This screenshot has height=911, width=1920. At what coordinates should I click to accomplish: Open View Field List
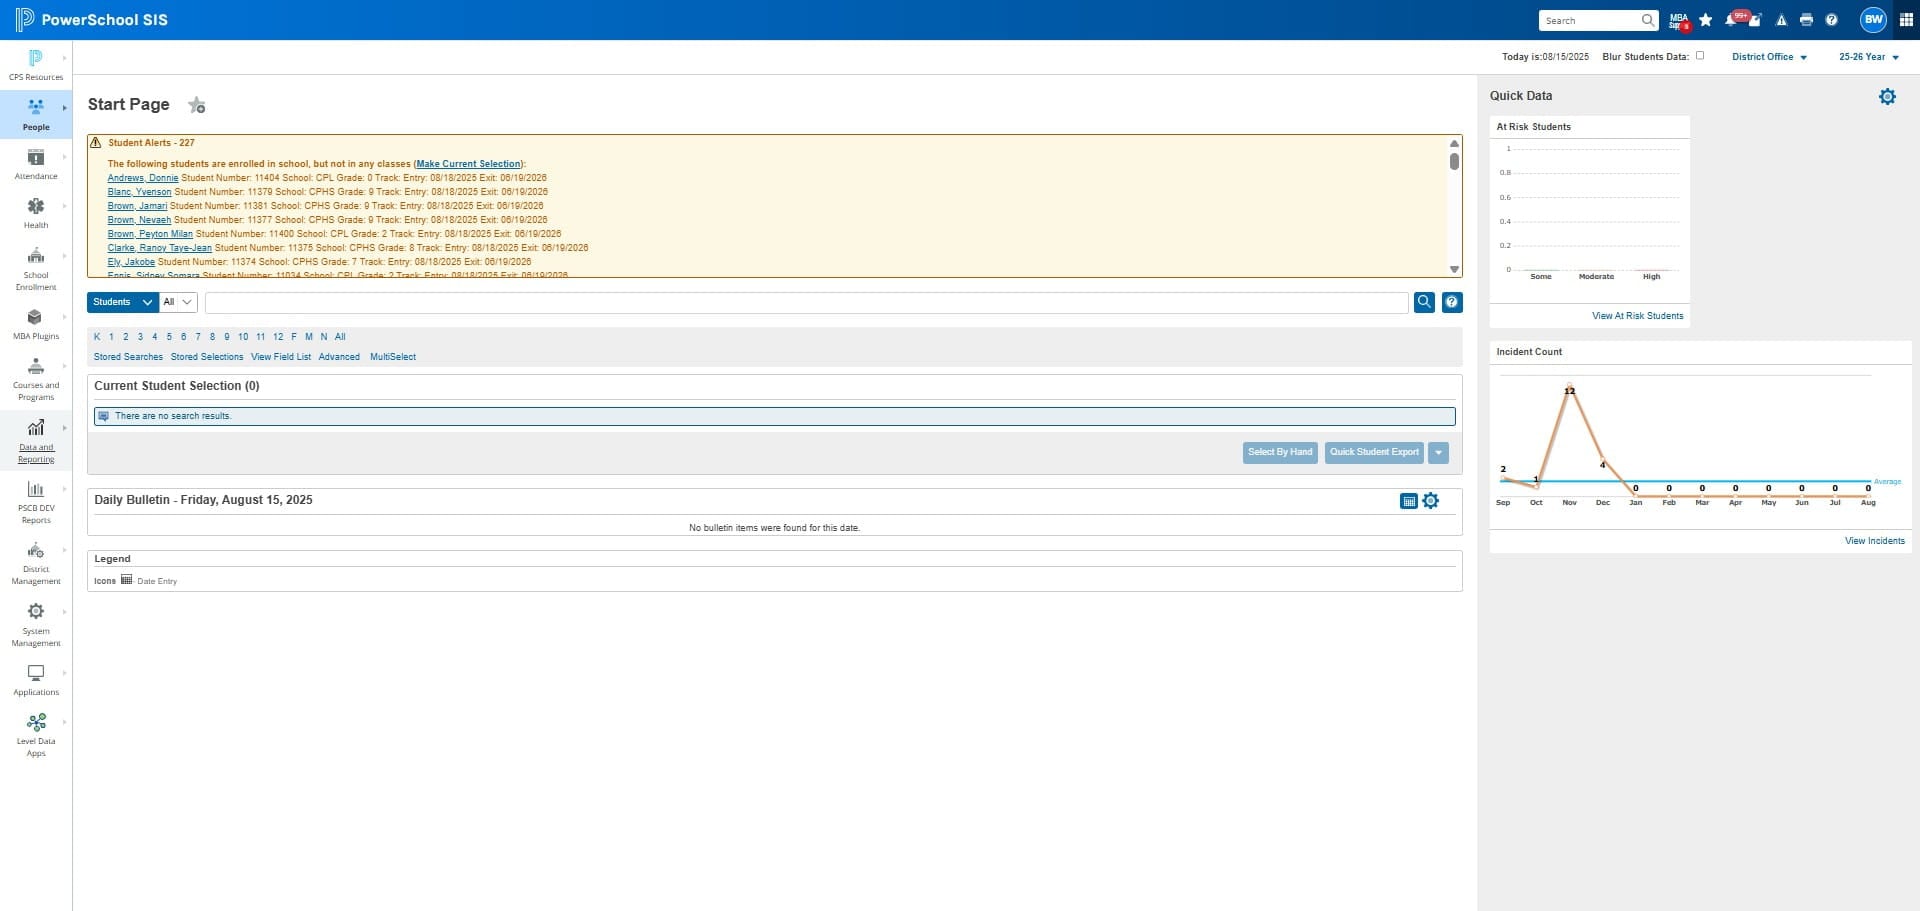(281, 357)
